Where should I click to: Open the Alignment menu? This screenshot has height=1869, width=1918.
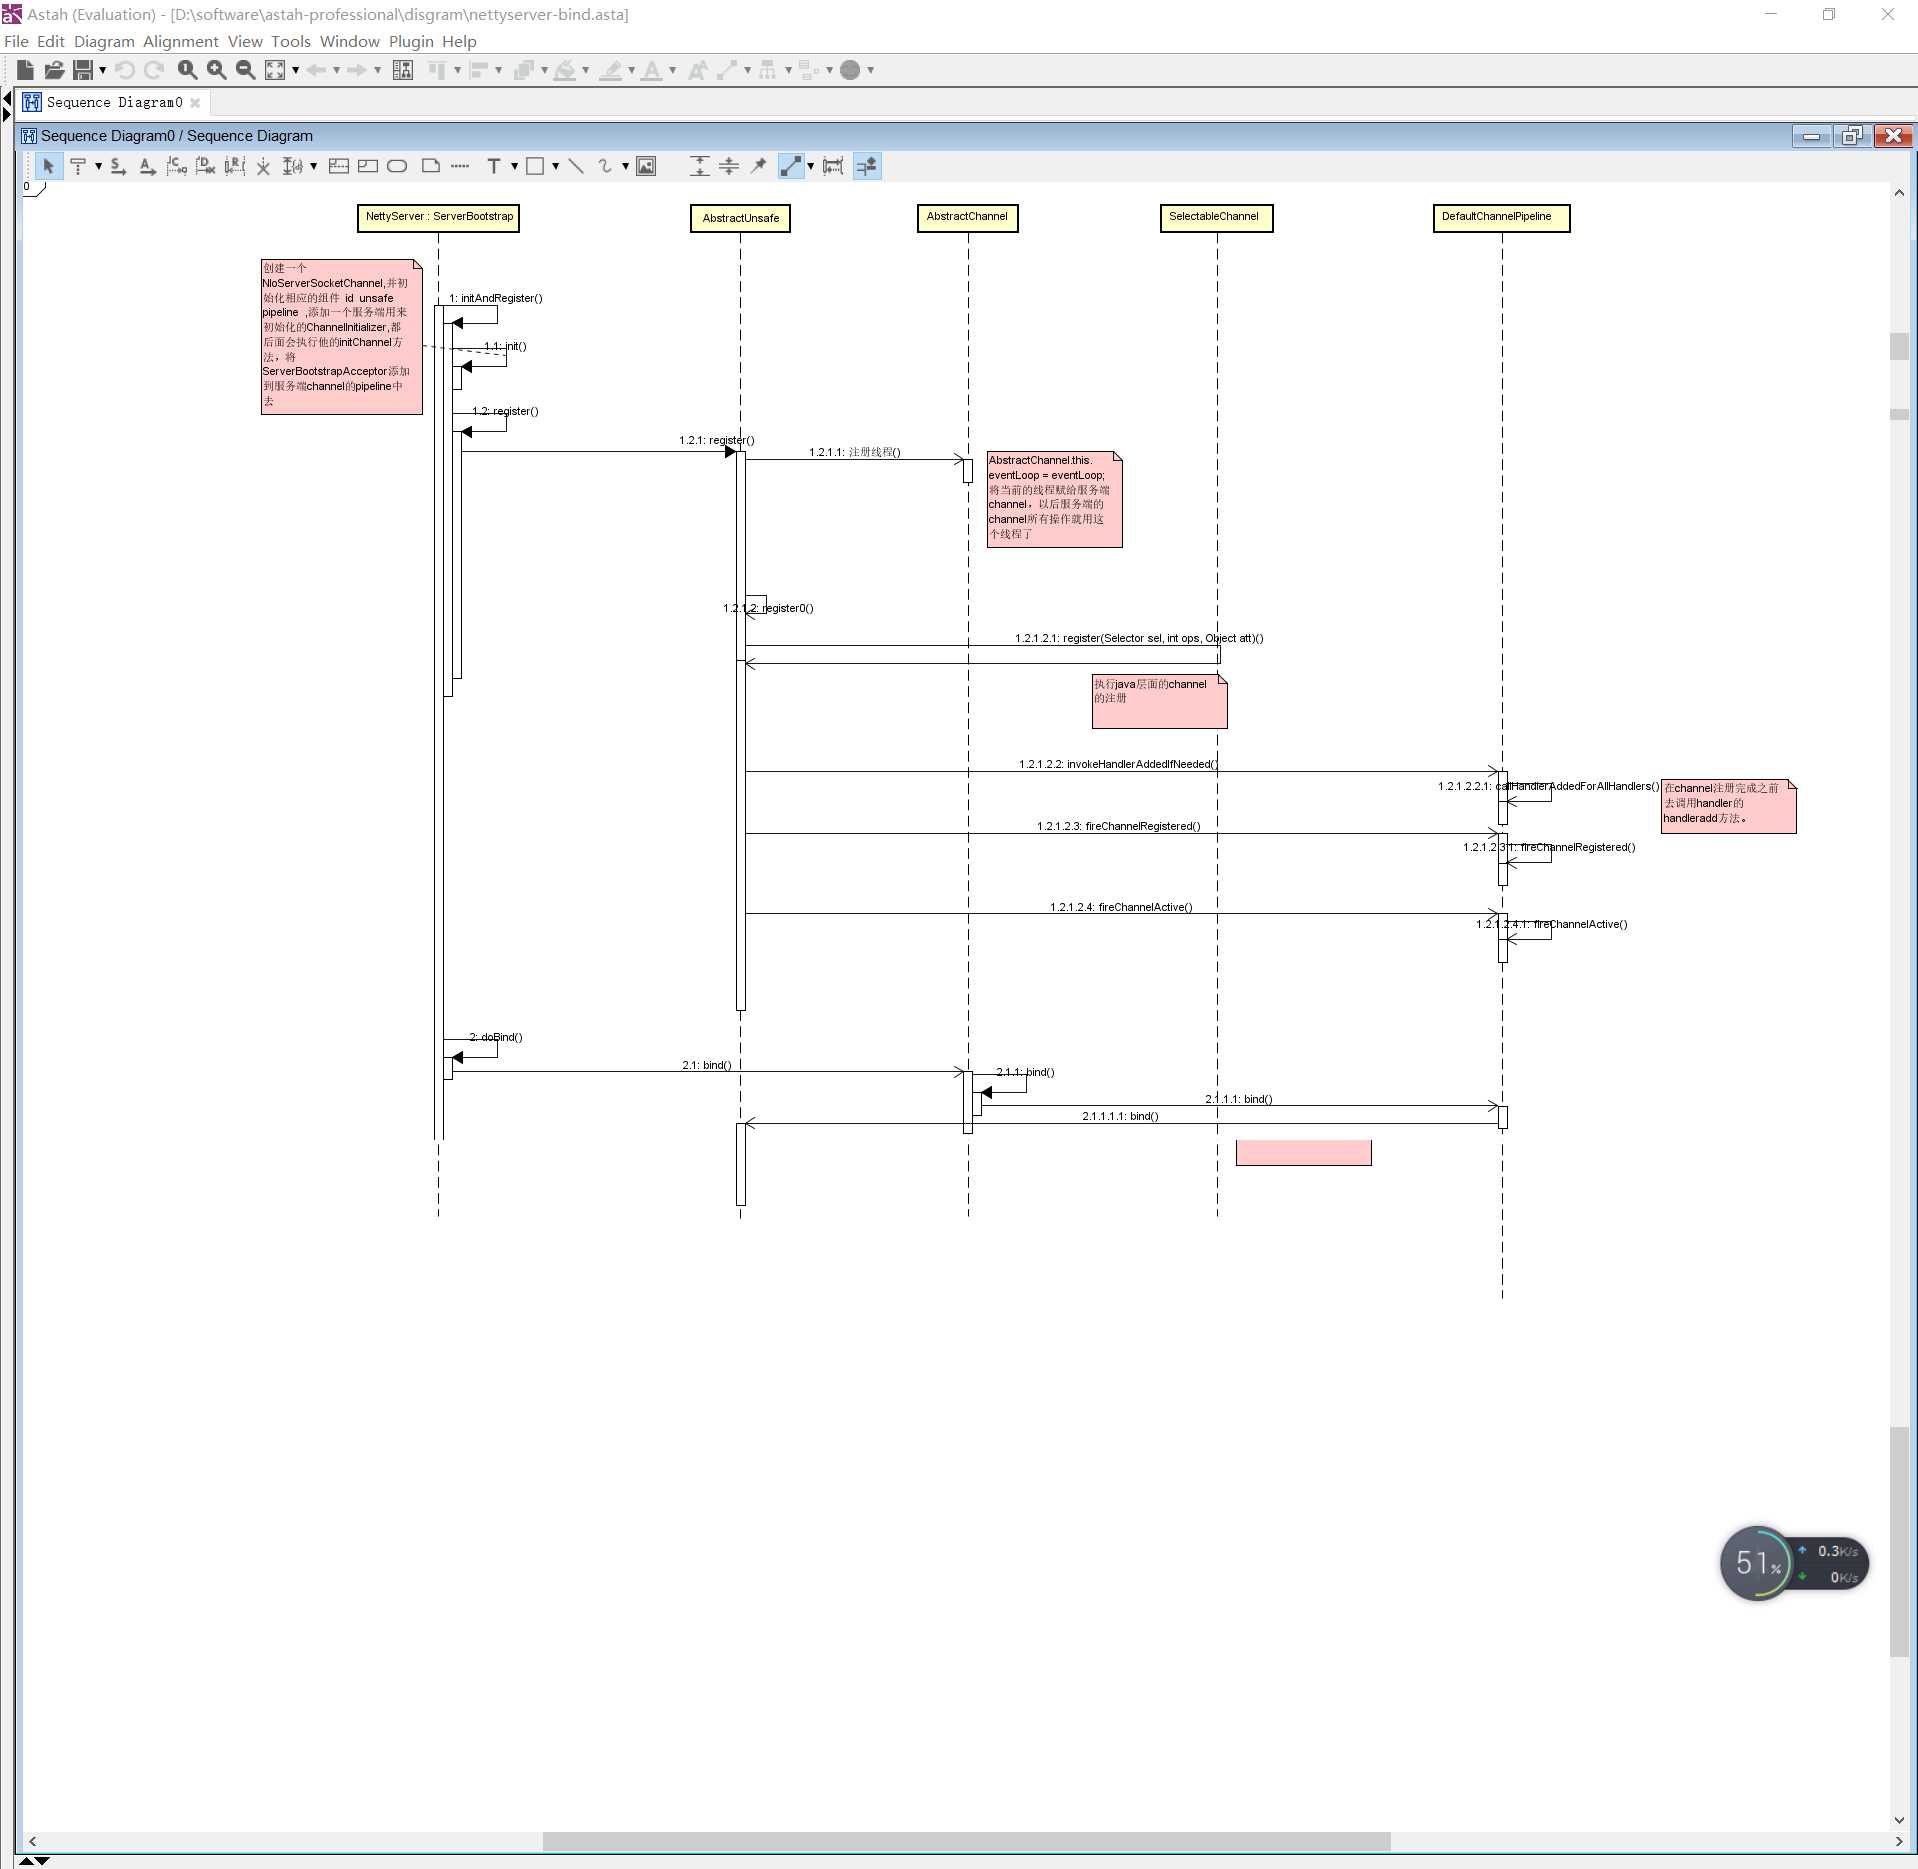click(x=180, y=41)
